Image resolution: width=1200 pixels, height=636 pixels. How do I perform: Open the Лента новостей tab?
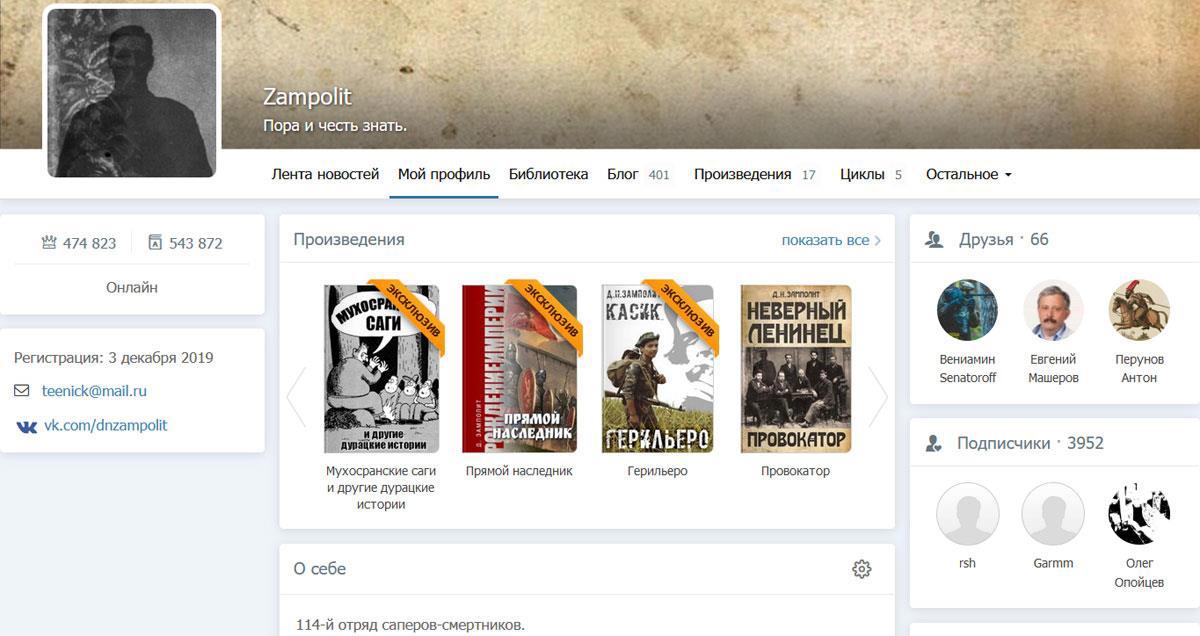pos(325,174)
